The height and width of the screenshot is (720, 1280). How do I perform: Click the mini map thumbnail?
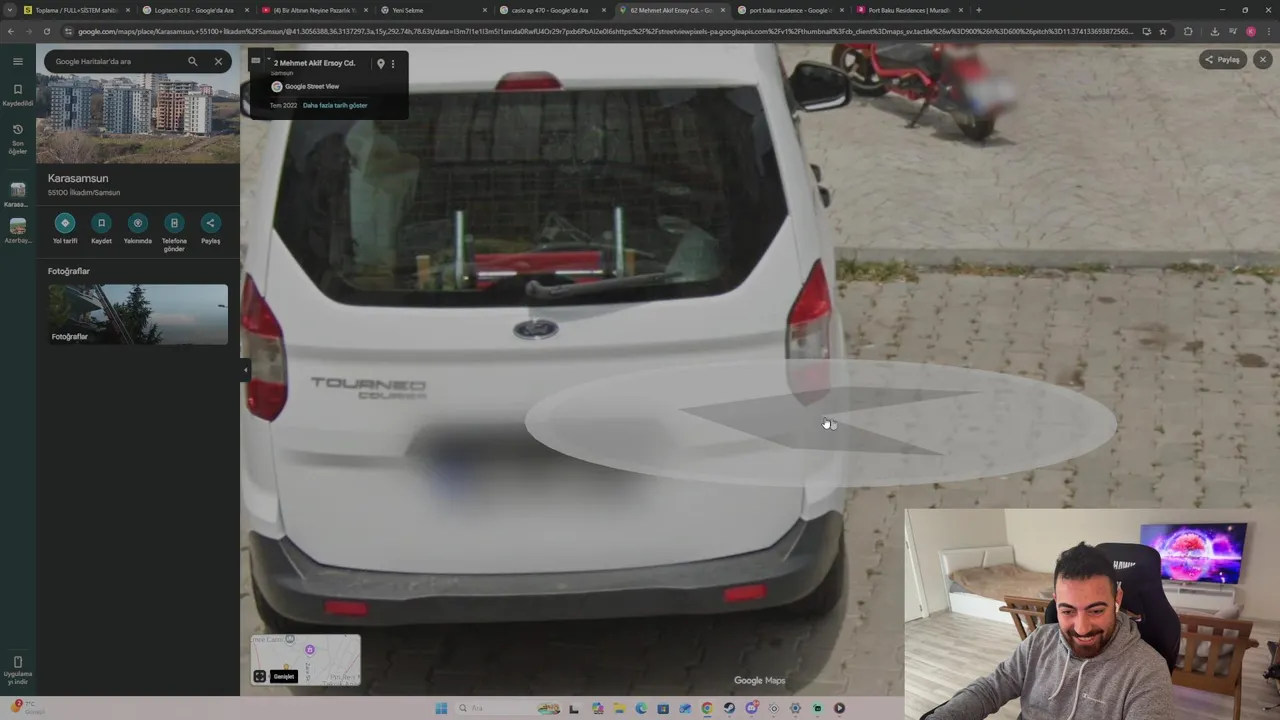[x=305, y=659]
